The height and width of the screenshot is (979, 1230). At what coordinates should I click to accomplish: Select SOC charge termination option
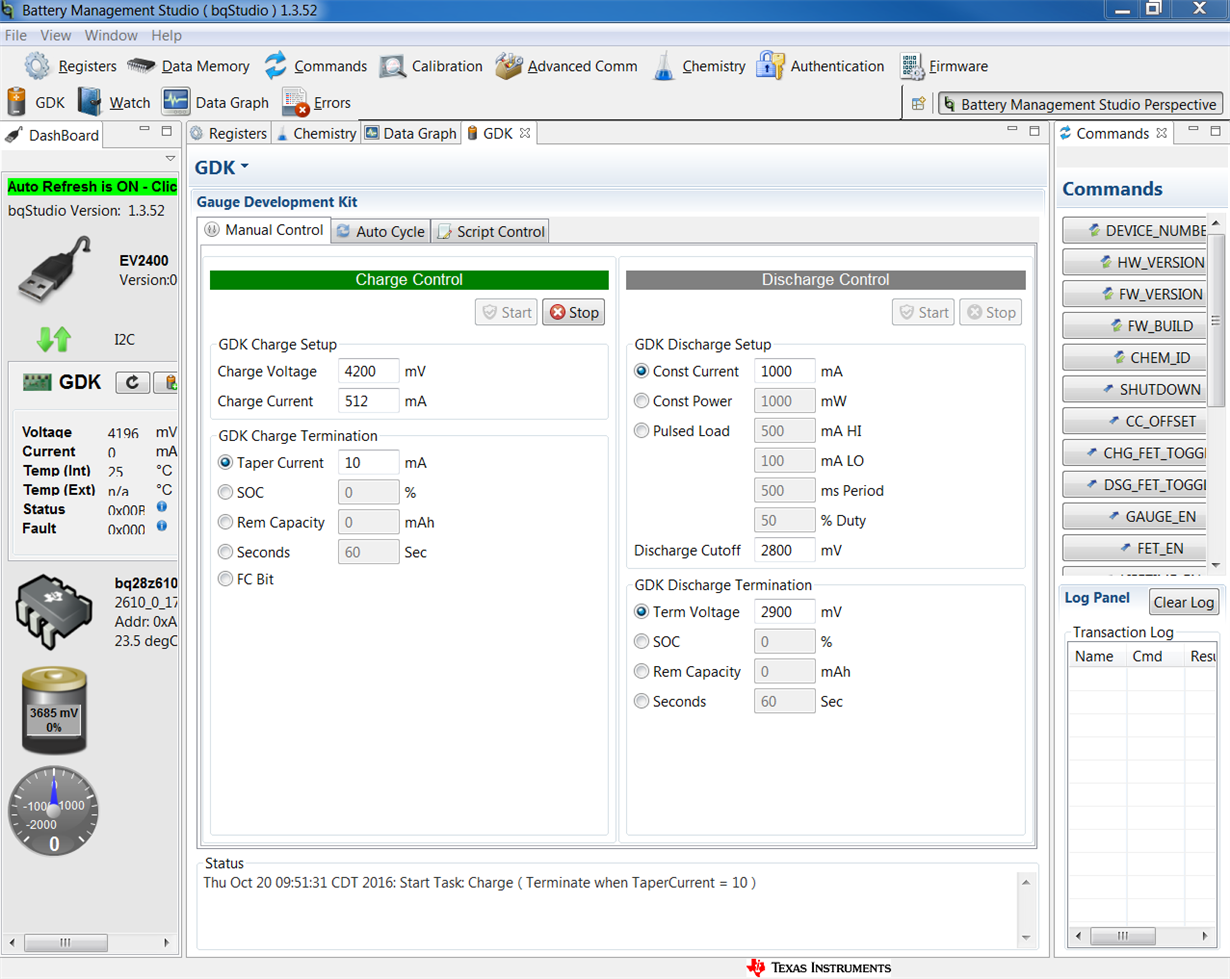click(226, 493)
